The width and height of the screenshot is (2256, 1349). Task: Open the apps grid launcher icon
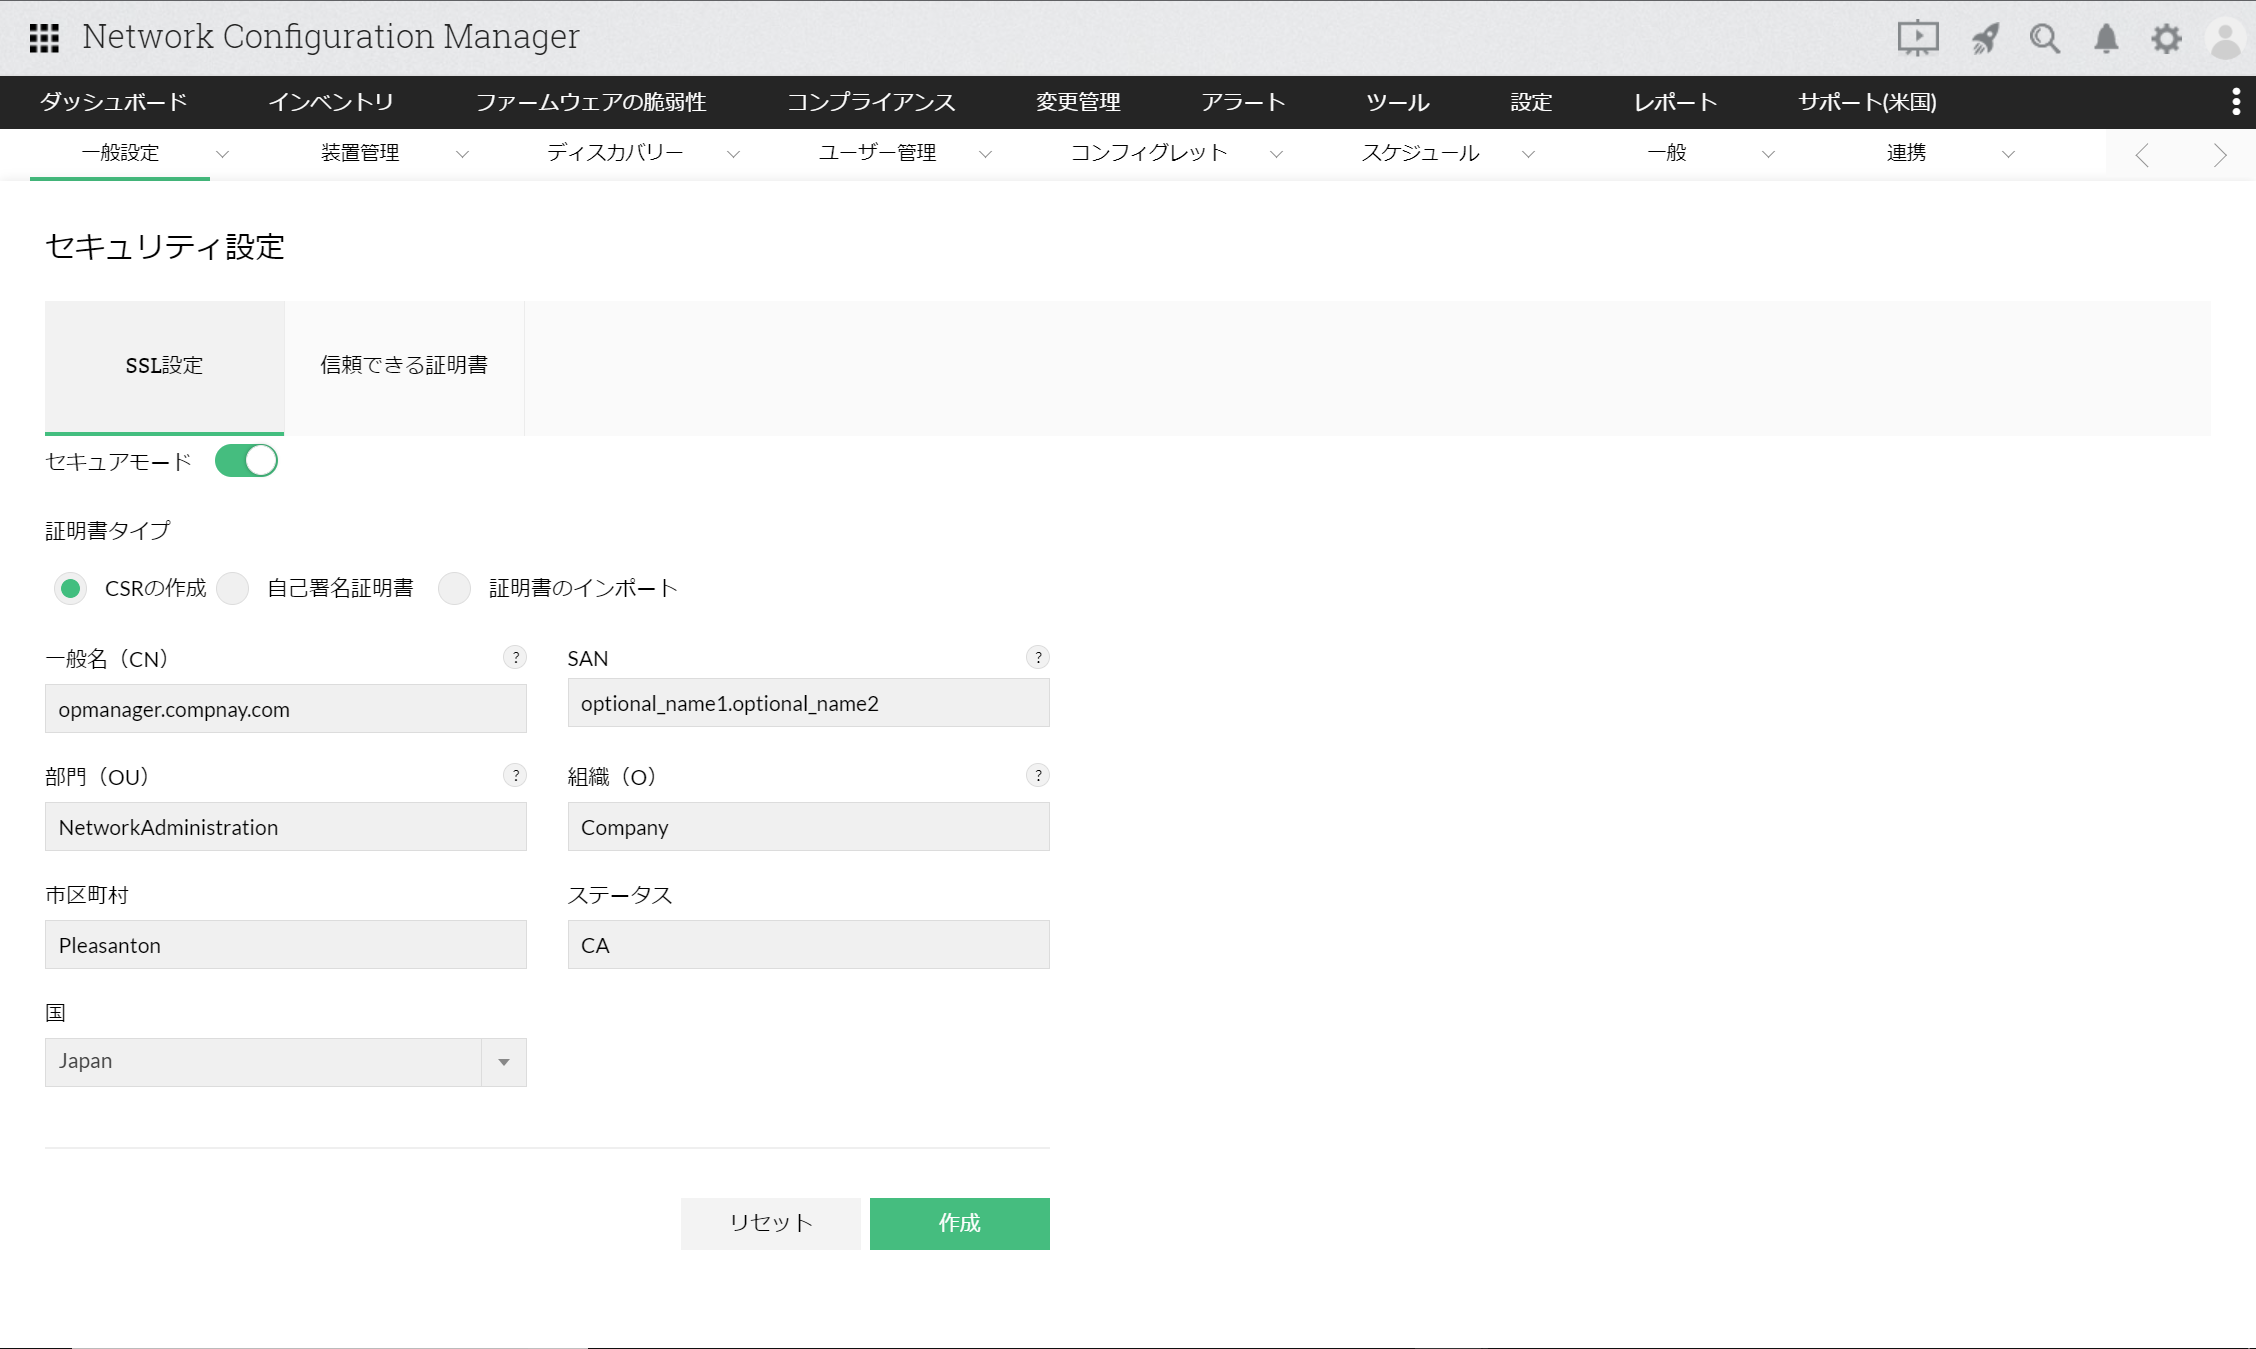[44, 38]
